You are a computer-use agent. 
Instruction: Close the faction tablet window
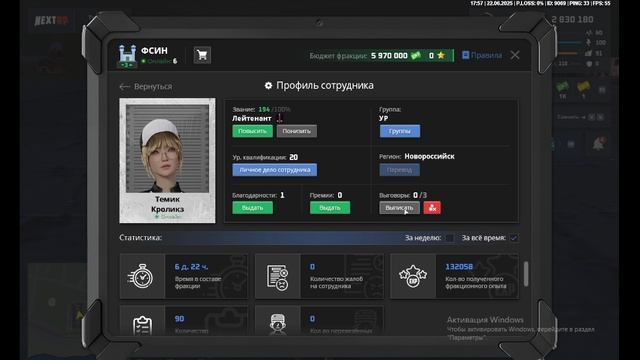pos(515,55)
